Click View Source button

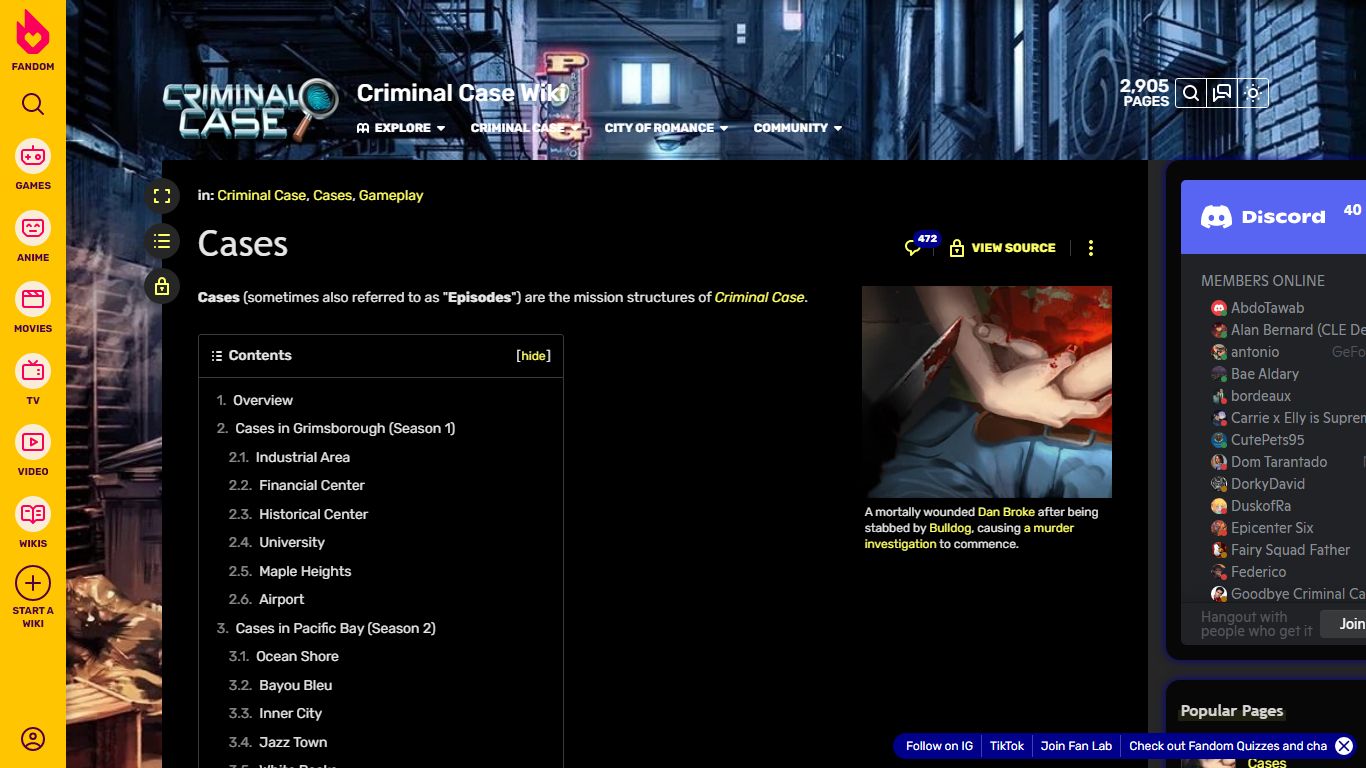(x=1002, y=248)
